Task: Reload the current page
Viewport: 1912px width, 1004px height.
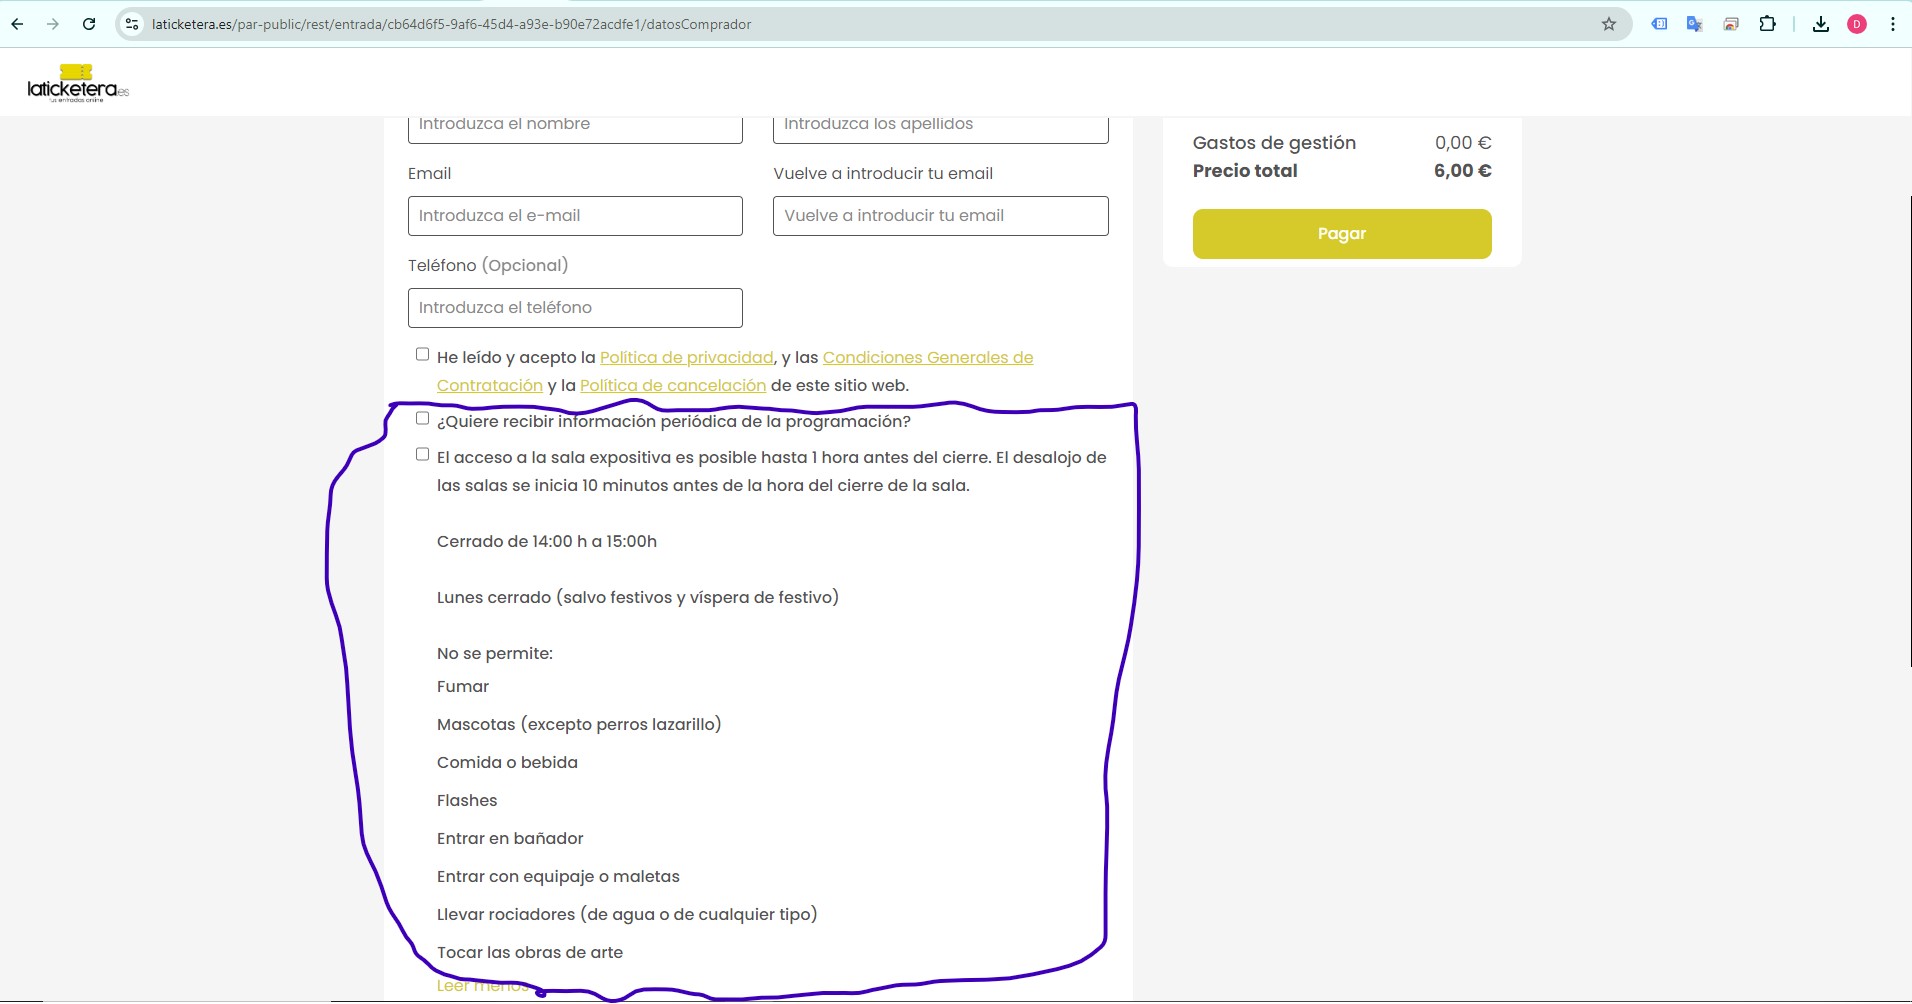Action: pyautogui.click(x=89, y=24)
